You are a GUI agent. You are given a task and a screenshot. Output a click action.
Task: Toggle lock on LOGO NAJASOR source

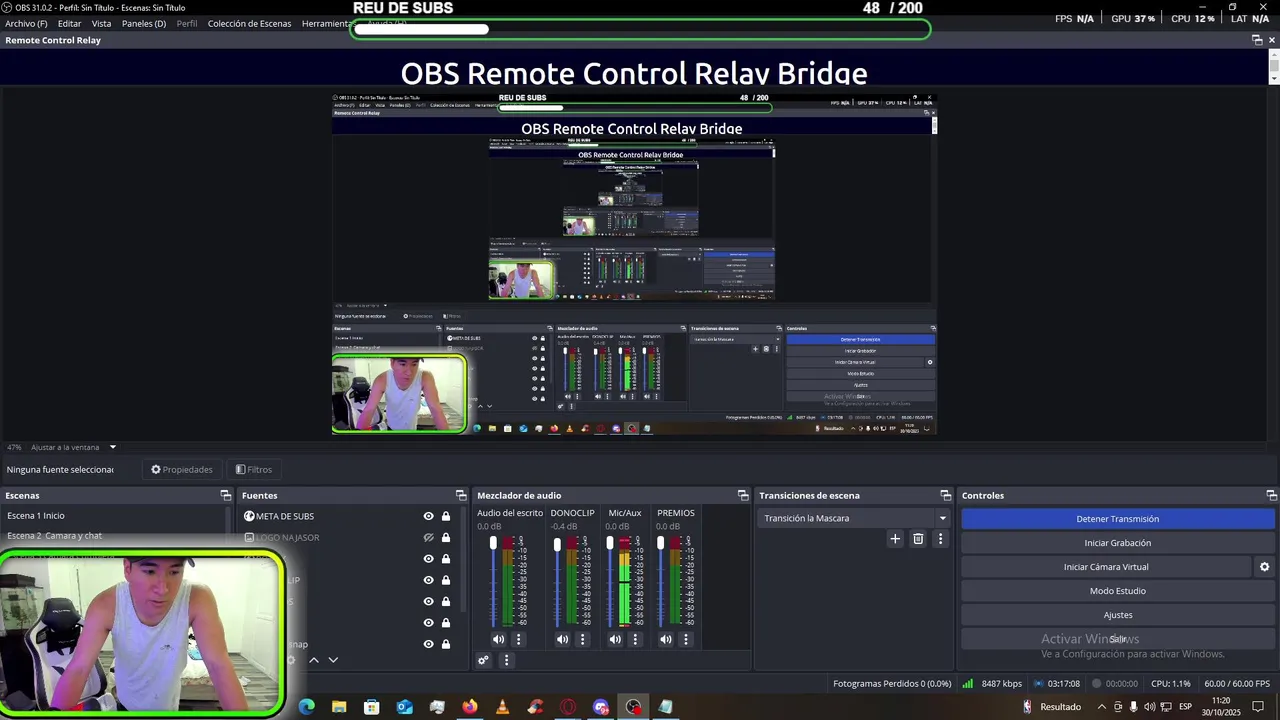pos(446,538)
